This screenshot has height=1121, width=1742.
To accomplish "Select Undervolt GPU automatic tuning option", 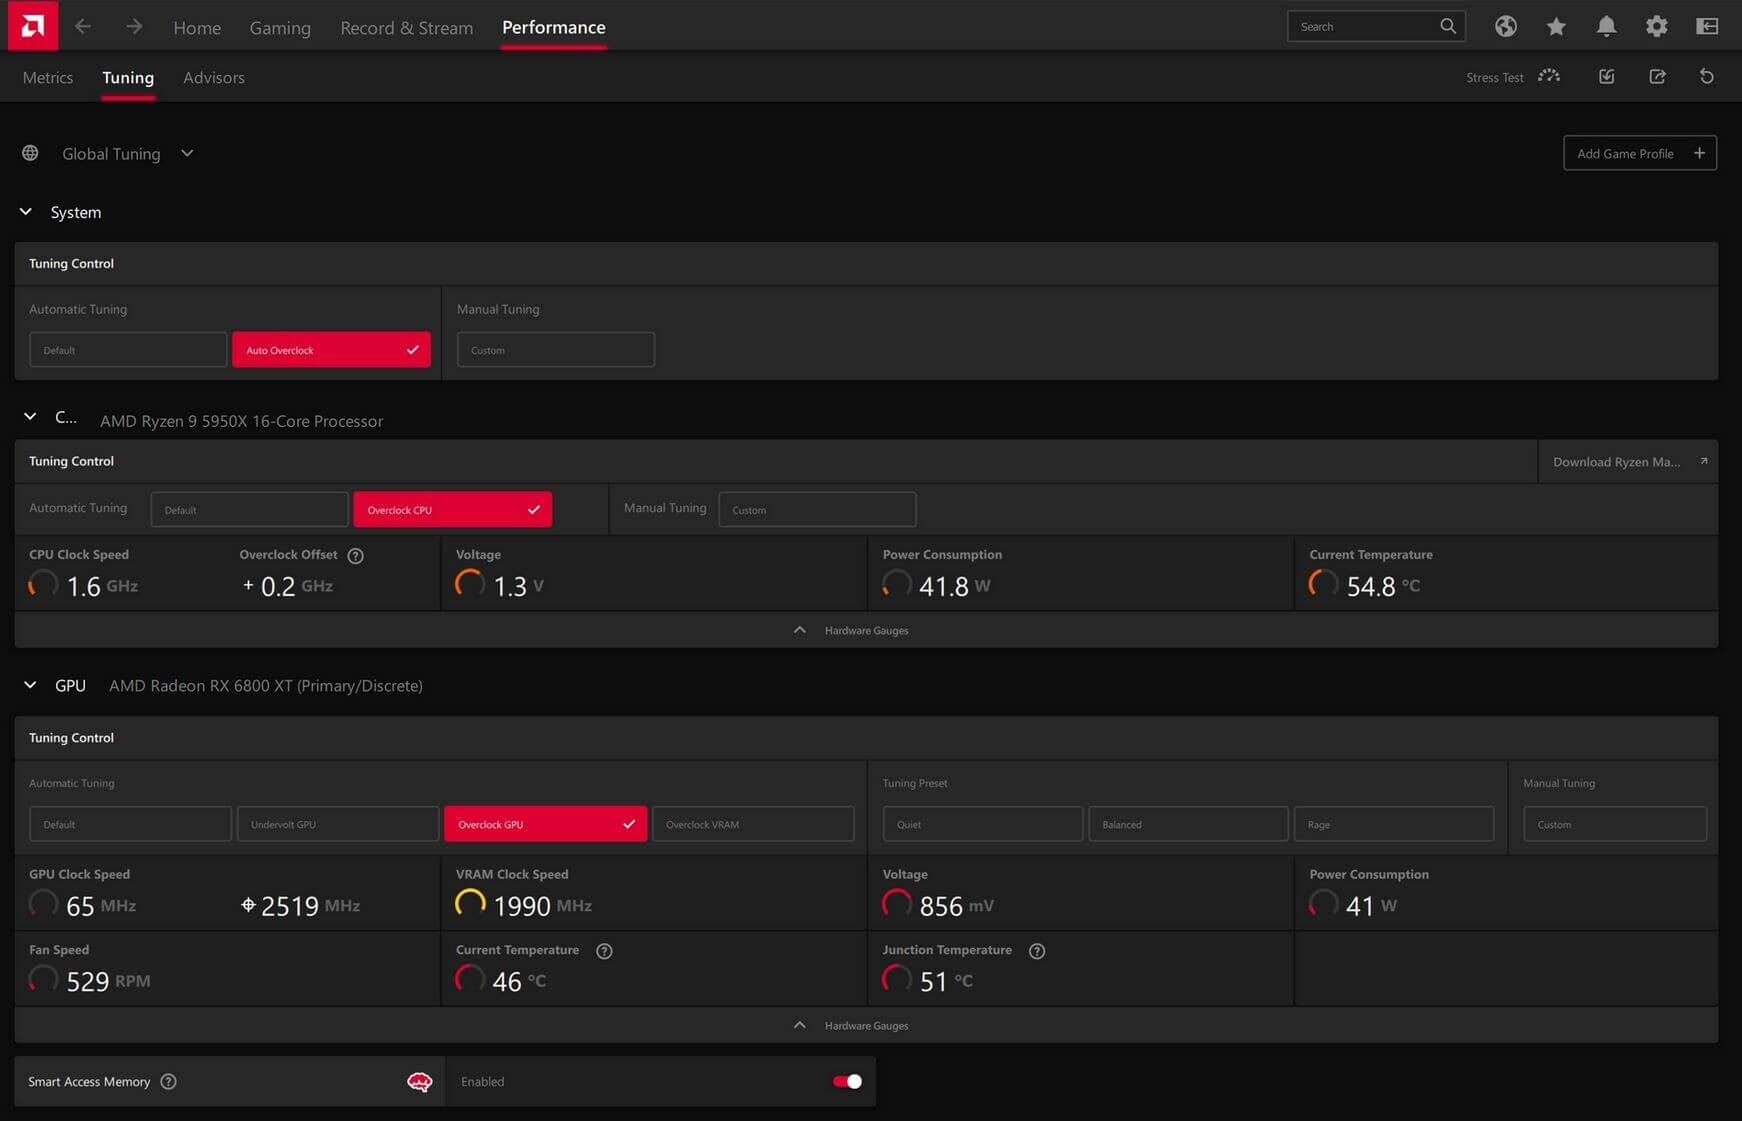I will pyautogui.click(x=337, y=824).
